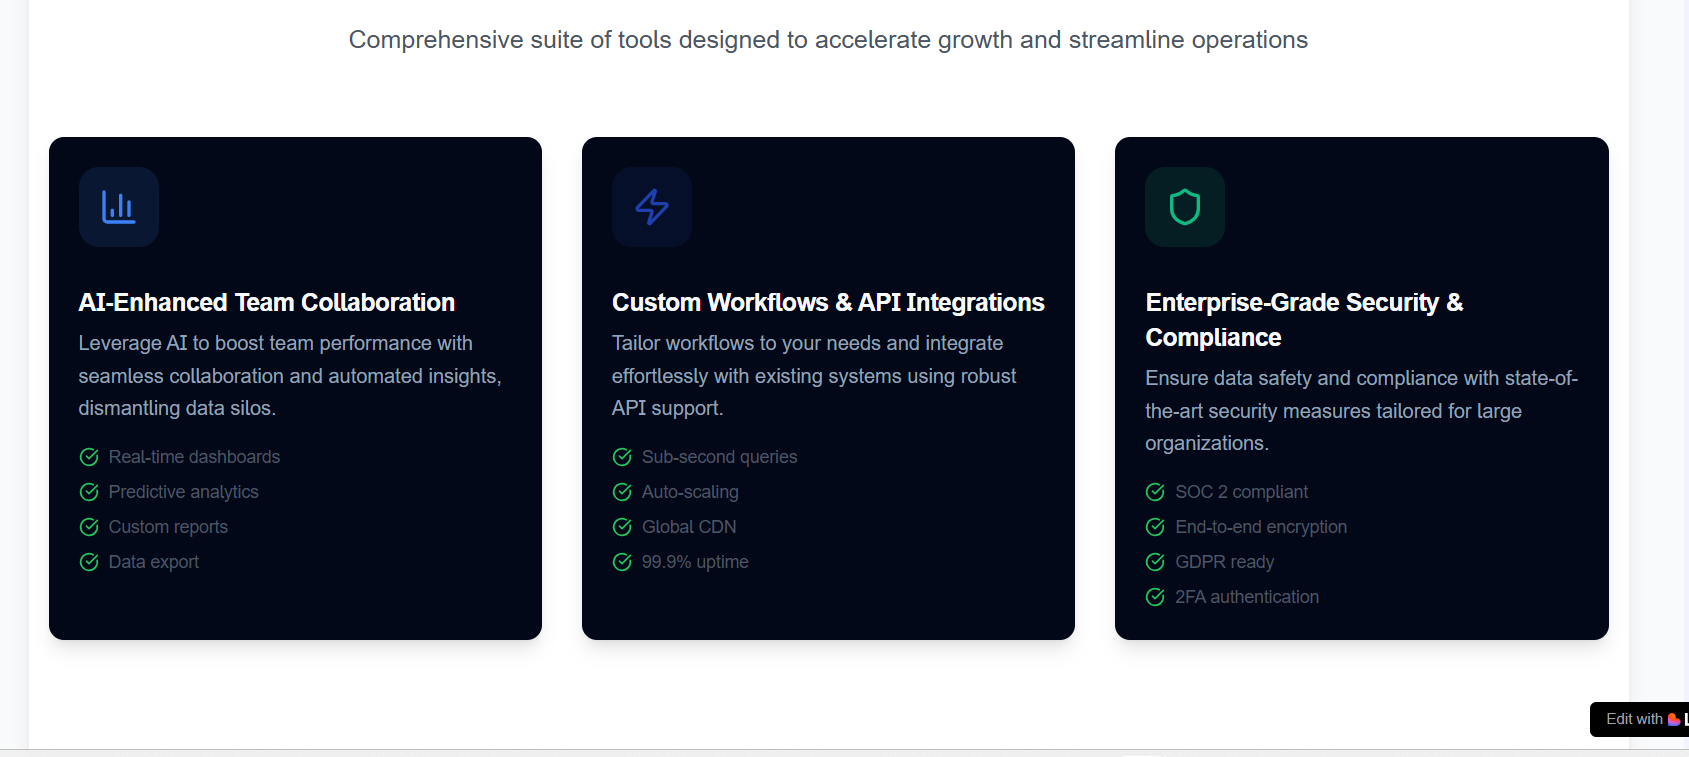Select the AI-Enhanced Team Collaboration heading
Viewport: 1689px width, 757px height.
(267, 302)
